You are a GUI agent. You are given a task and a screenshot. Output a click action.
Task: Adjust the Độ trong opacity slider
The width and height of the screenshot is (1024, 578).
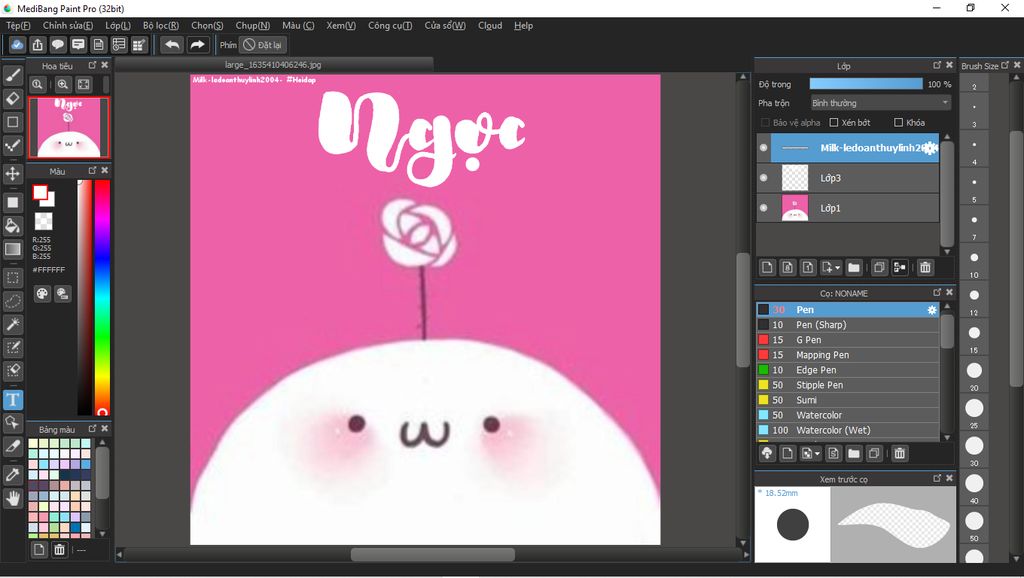click(x=866, y=84)
